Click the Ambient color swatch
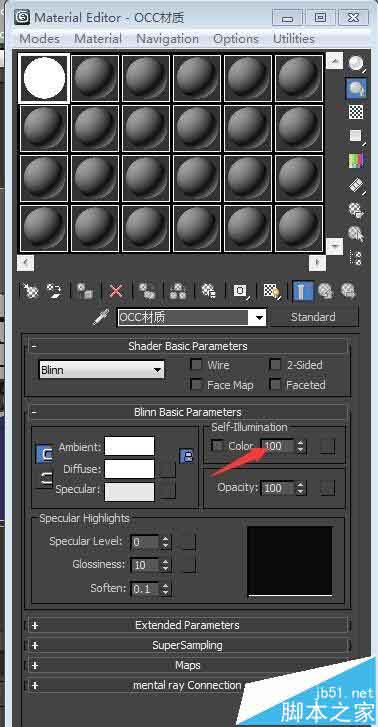 point(129,446)
